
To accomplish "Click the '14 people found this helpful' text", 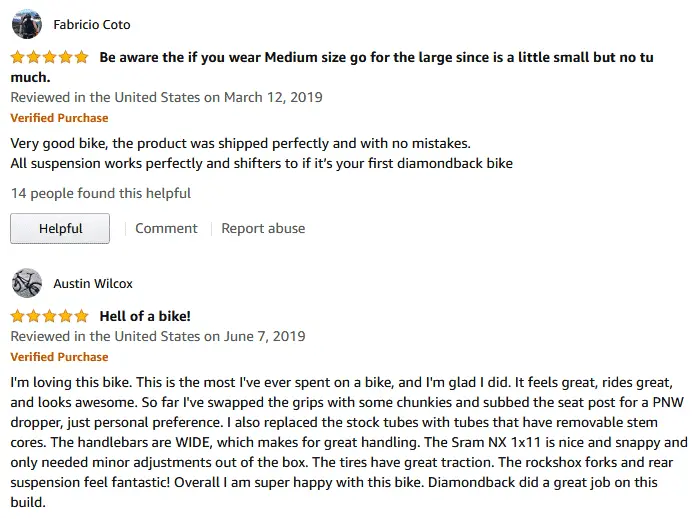I will [101, 193].
